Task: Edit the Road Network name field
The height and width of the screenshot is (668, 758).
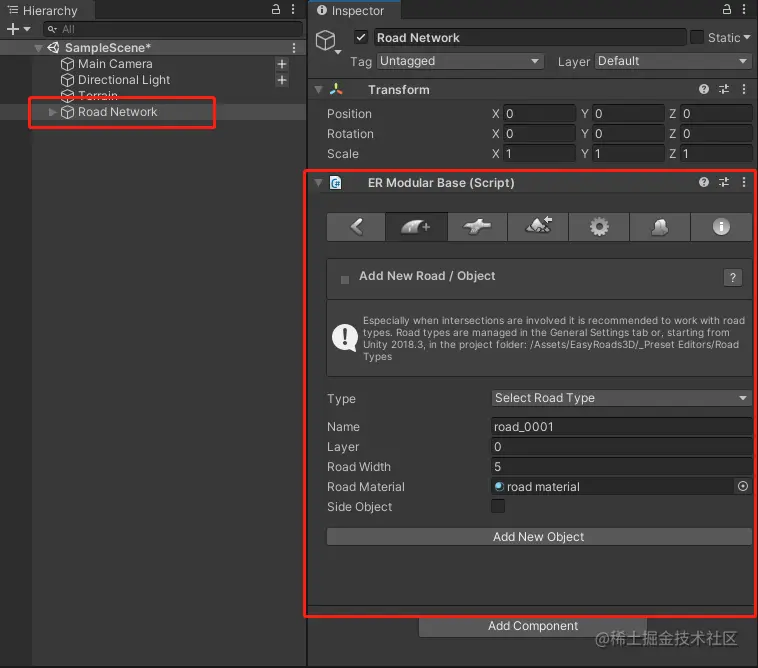Action: 529,38
